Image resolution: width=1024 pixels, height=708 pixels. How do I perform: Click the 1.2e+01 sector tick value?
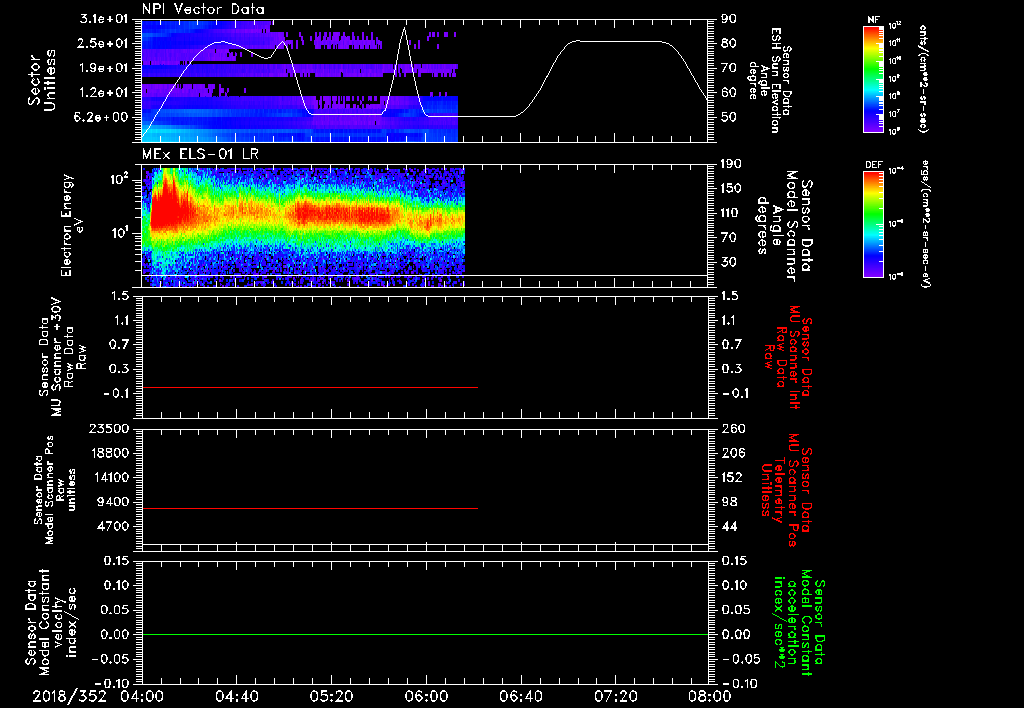pos(103,93)
